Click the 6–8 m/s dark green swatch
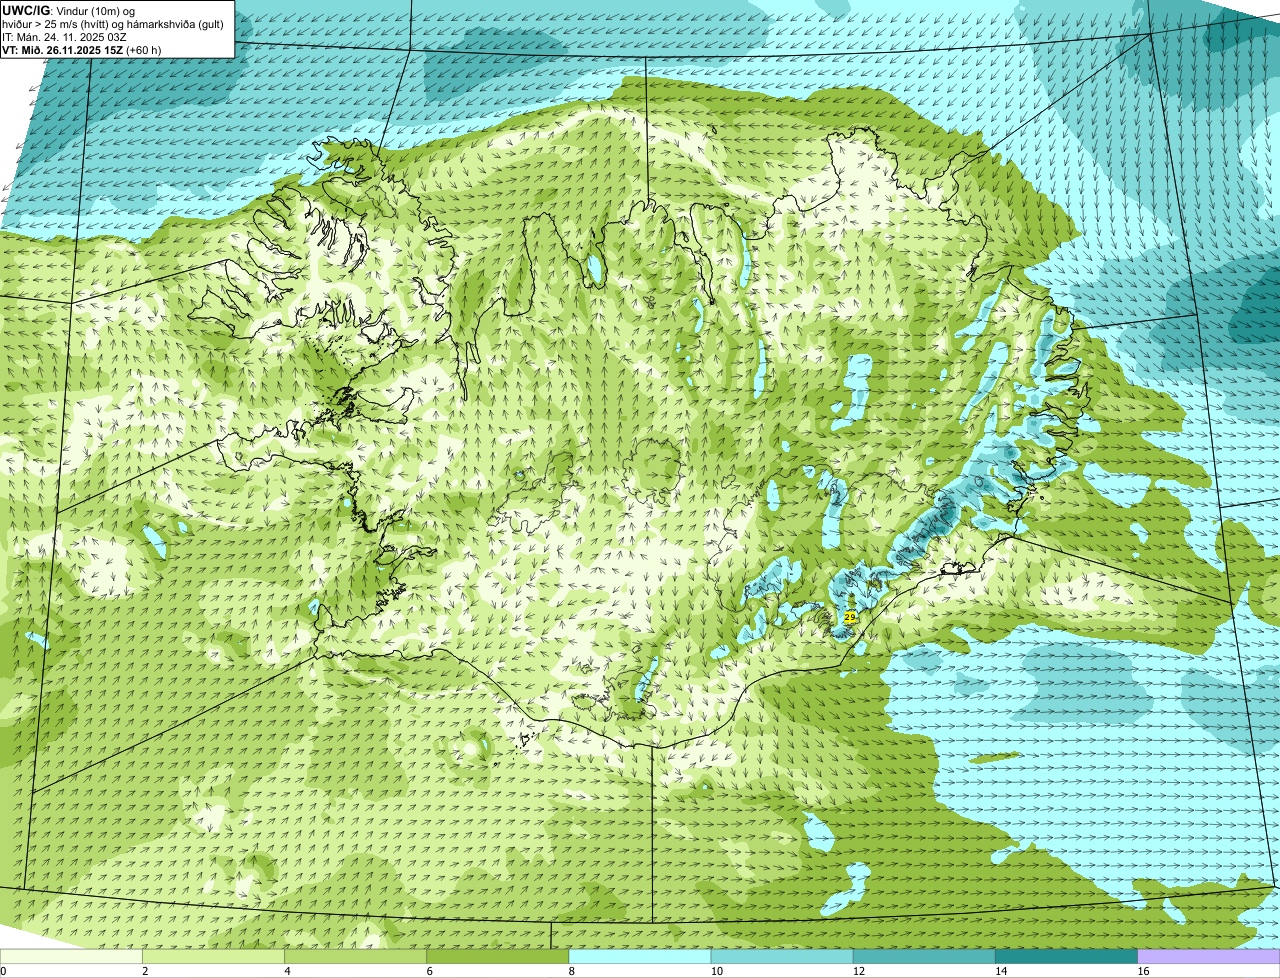The height and width of the screenshot is (978, 1280). click(x=498, y=957)
